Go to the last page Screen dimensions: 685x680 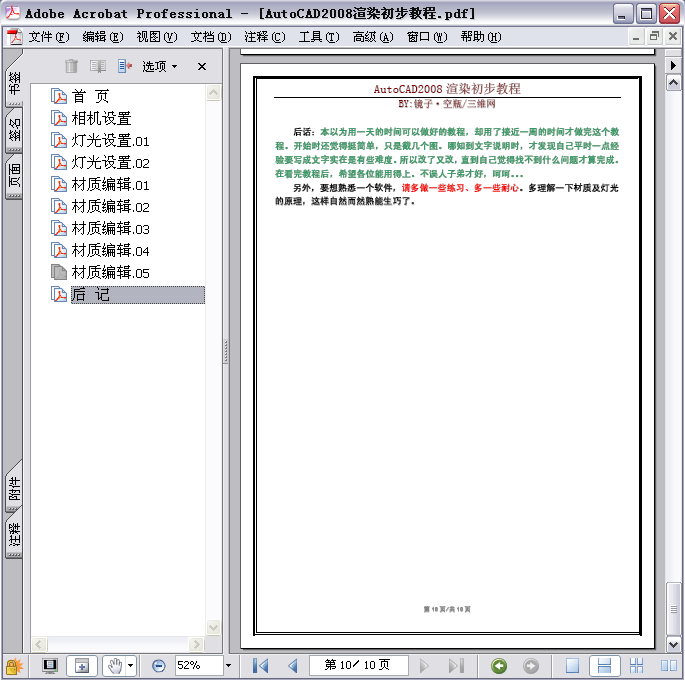pyautogui.click(x=456, y=666)
